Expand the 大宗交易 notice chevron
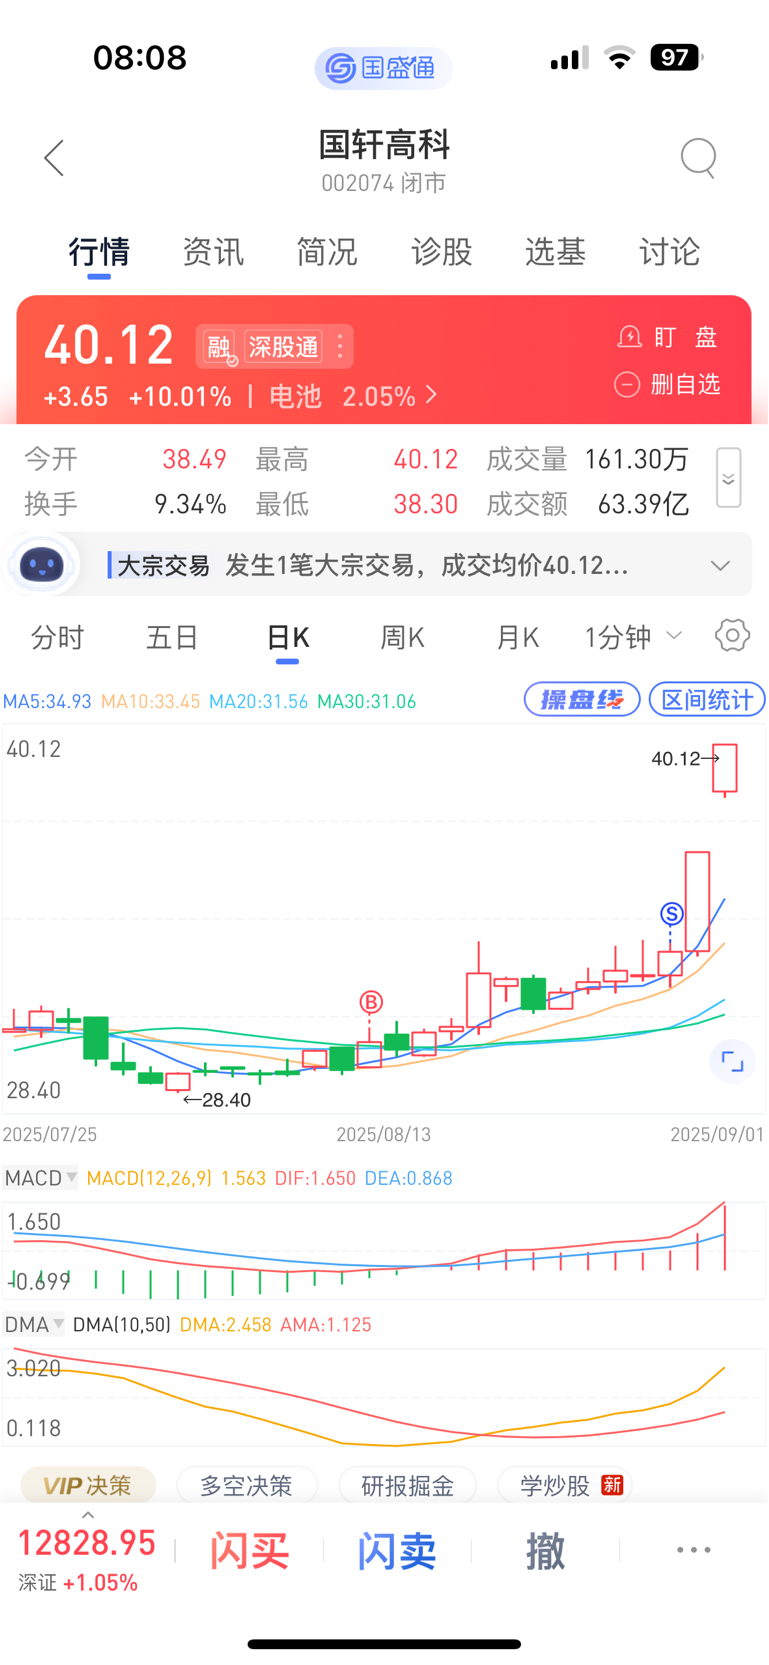The height and width of the screenshot is (1665, 769). pos(720,566)
